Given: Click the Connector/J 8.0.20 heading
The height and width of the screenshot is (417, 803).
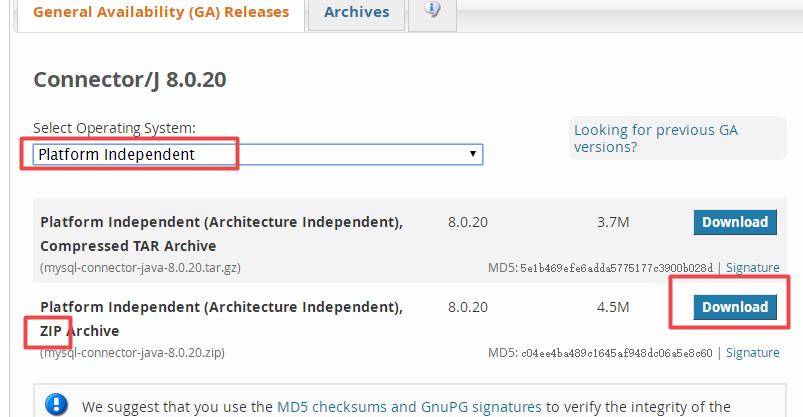Looking at the screenshot, I should pyautogui.click(x=129, y=80).
